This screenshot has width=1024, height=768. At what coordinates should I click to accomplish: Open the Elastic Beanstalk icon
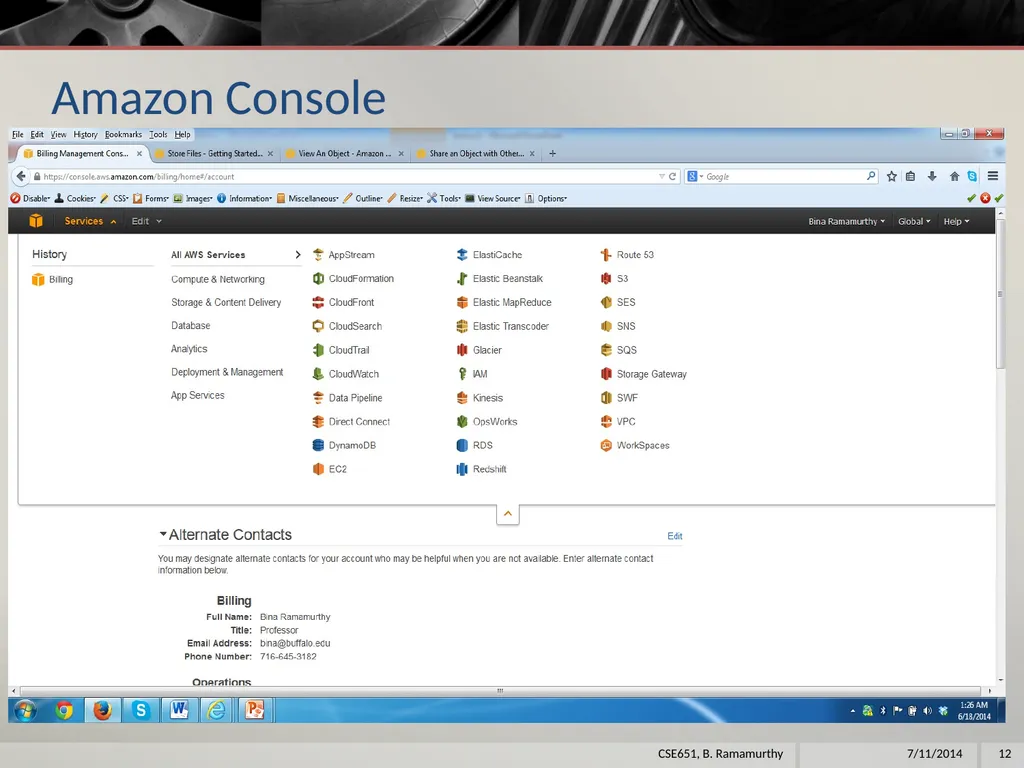[x=462, y=279]
